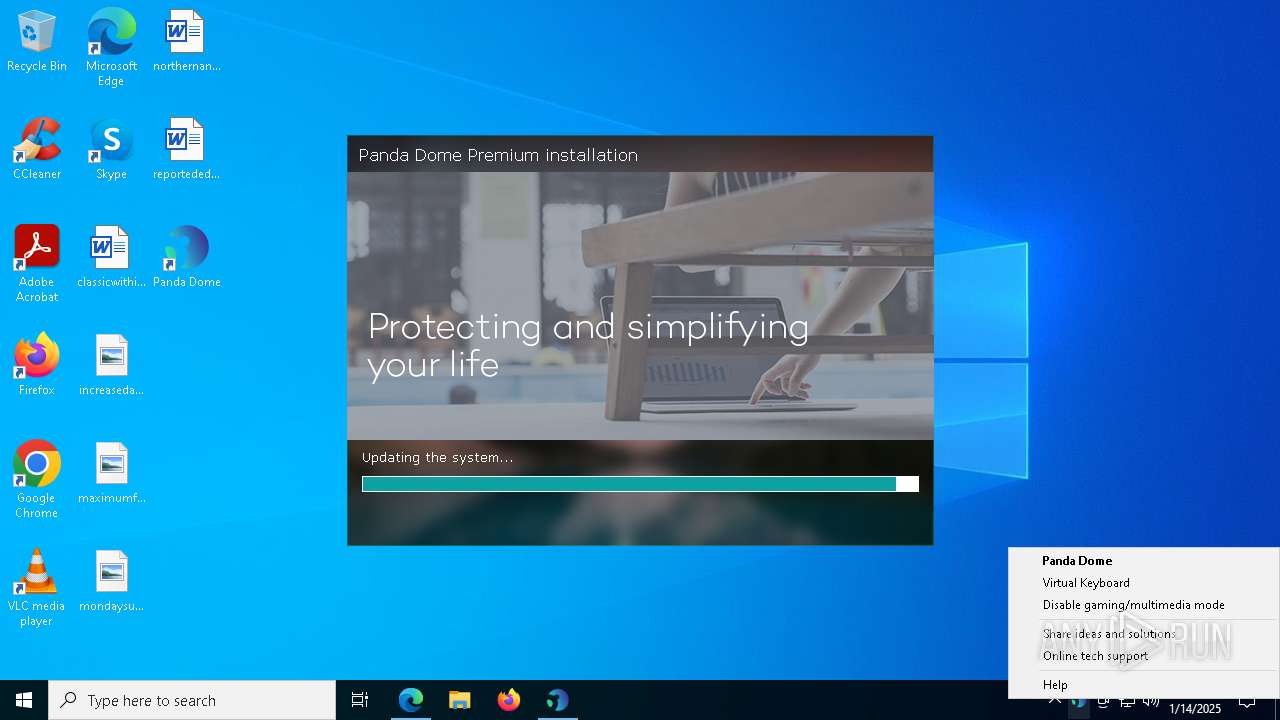Choose Online tech support from the menu
This screenshot has width=1280, height=720.
tap(1143, 656)
